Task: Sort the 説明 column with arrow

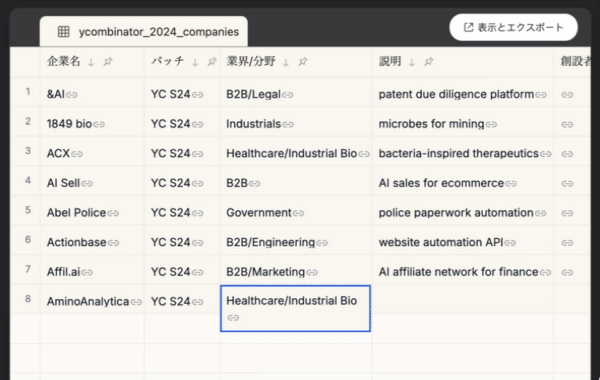Action: 412,62
